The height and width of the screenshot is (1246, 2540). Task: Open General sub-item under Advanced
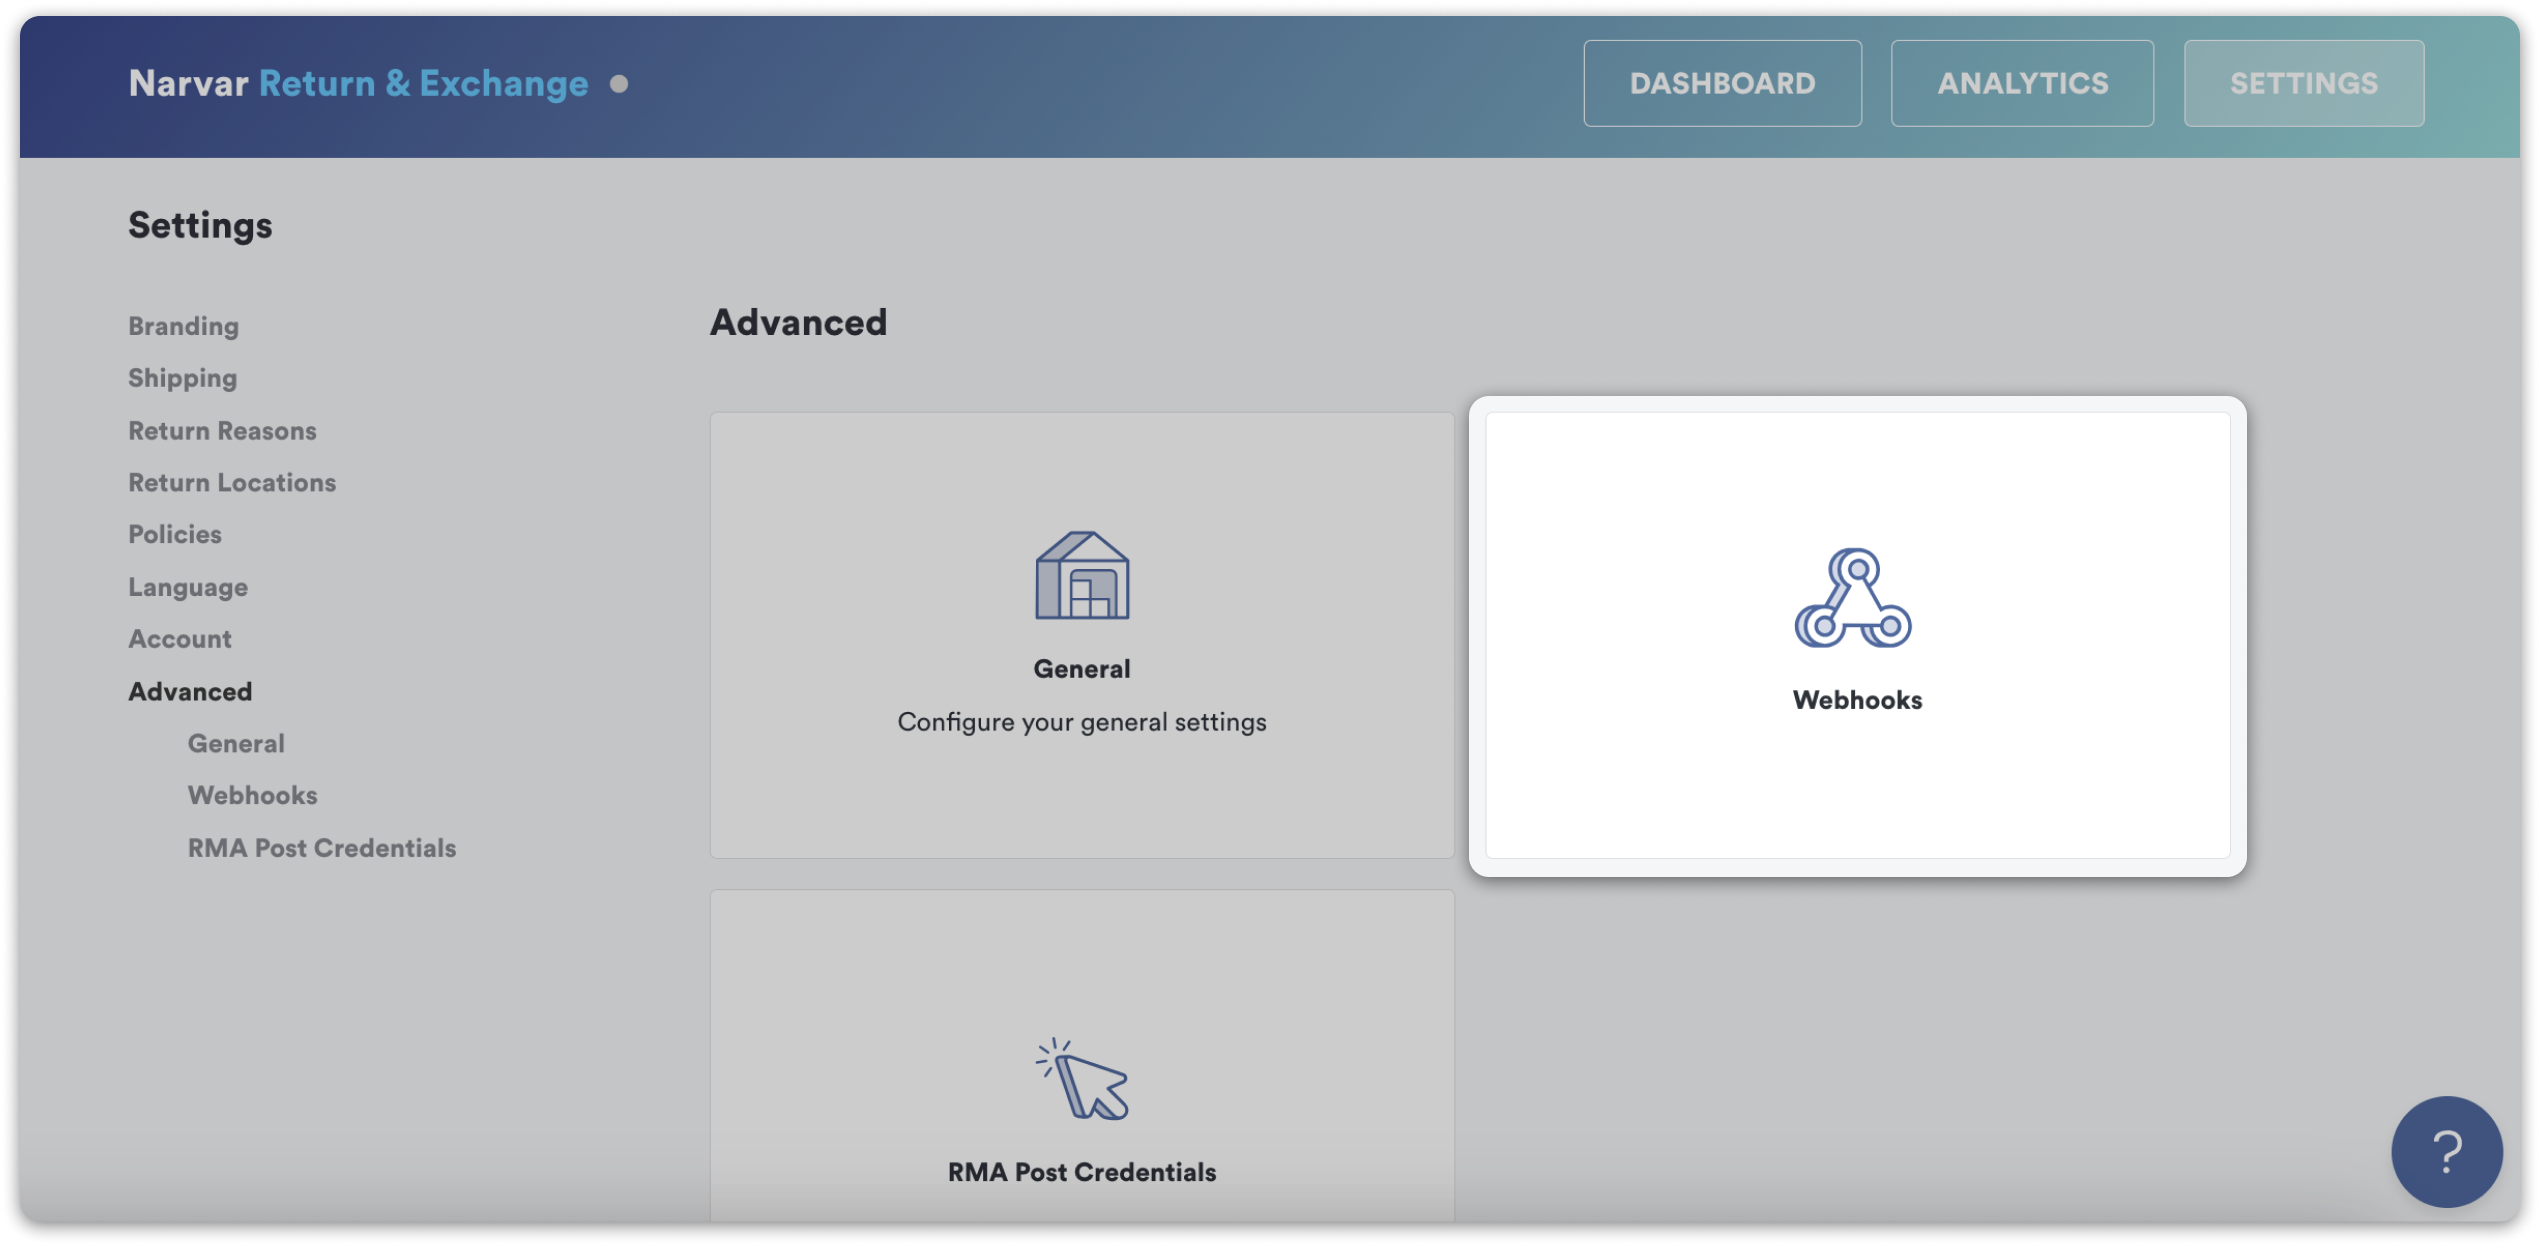236,744
